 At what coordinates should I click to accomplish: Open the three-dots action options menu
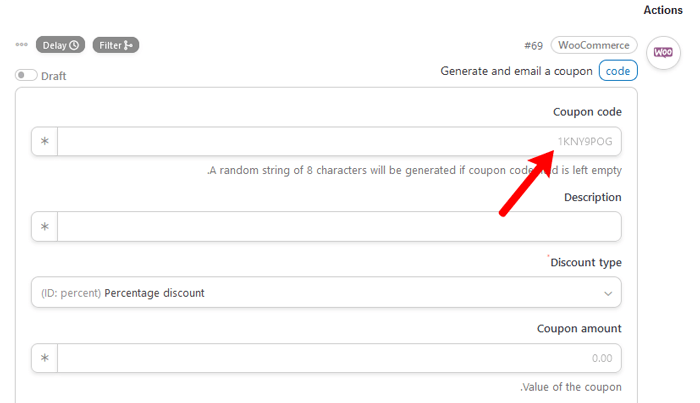tap(21, 45)
